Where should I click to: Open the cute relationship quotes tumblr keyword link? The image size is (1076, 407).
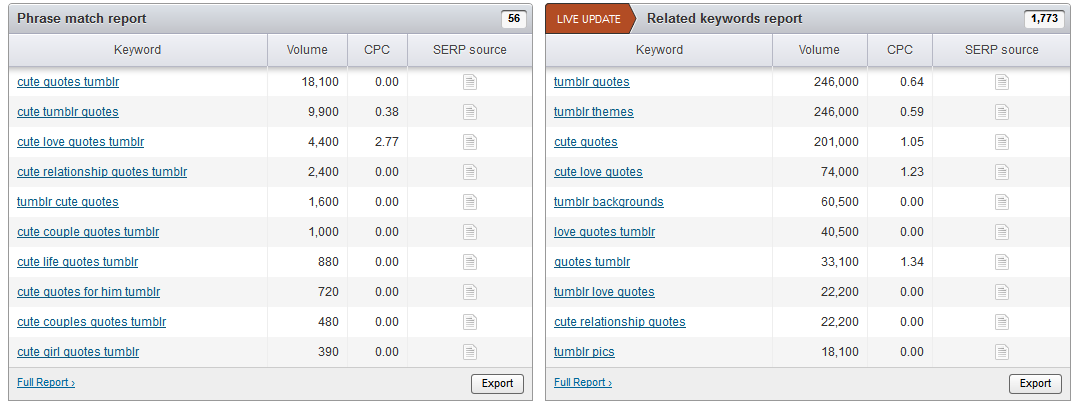coord(102,172)
